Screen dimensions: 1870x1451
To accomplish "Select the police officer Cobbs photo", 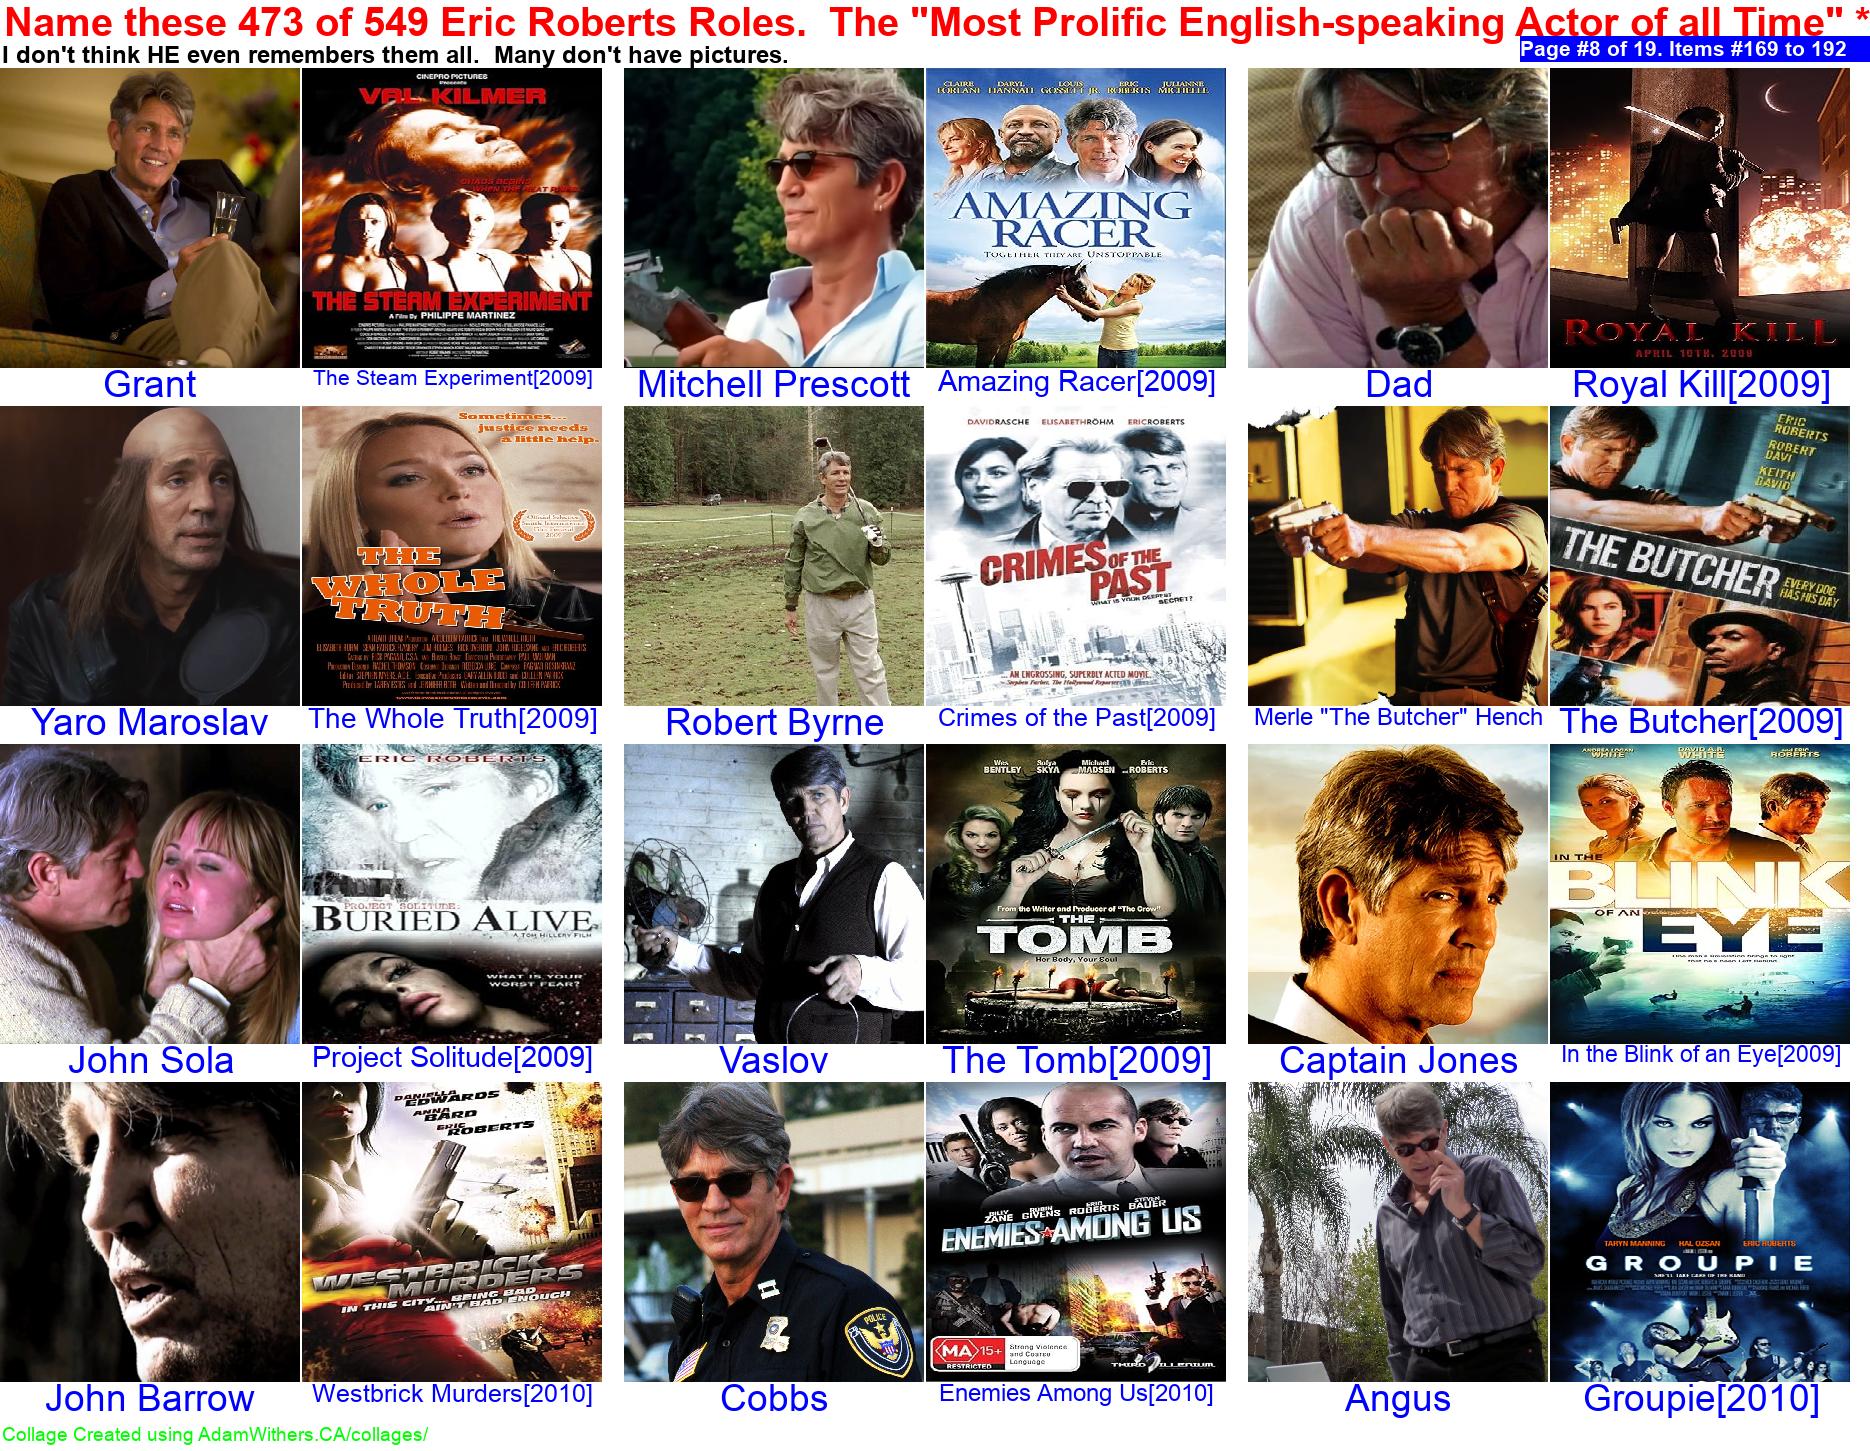I will [x=774, y=1232].
